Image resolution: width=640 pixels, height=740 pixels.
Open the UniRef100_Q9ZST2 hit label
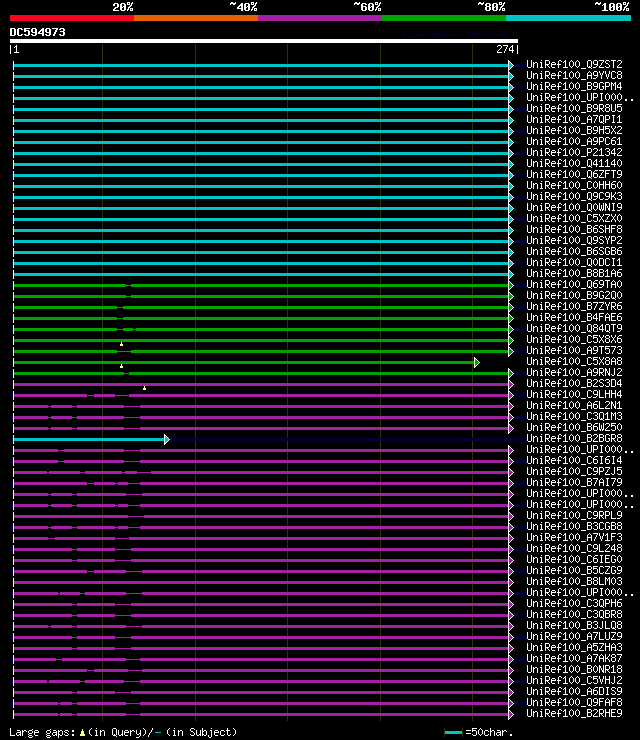coord(574,64)
